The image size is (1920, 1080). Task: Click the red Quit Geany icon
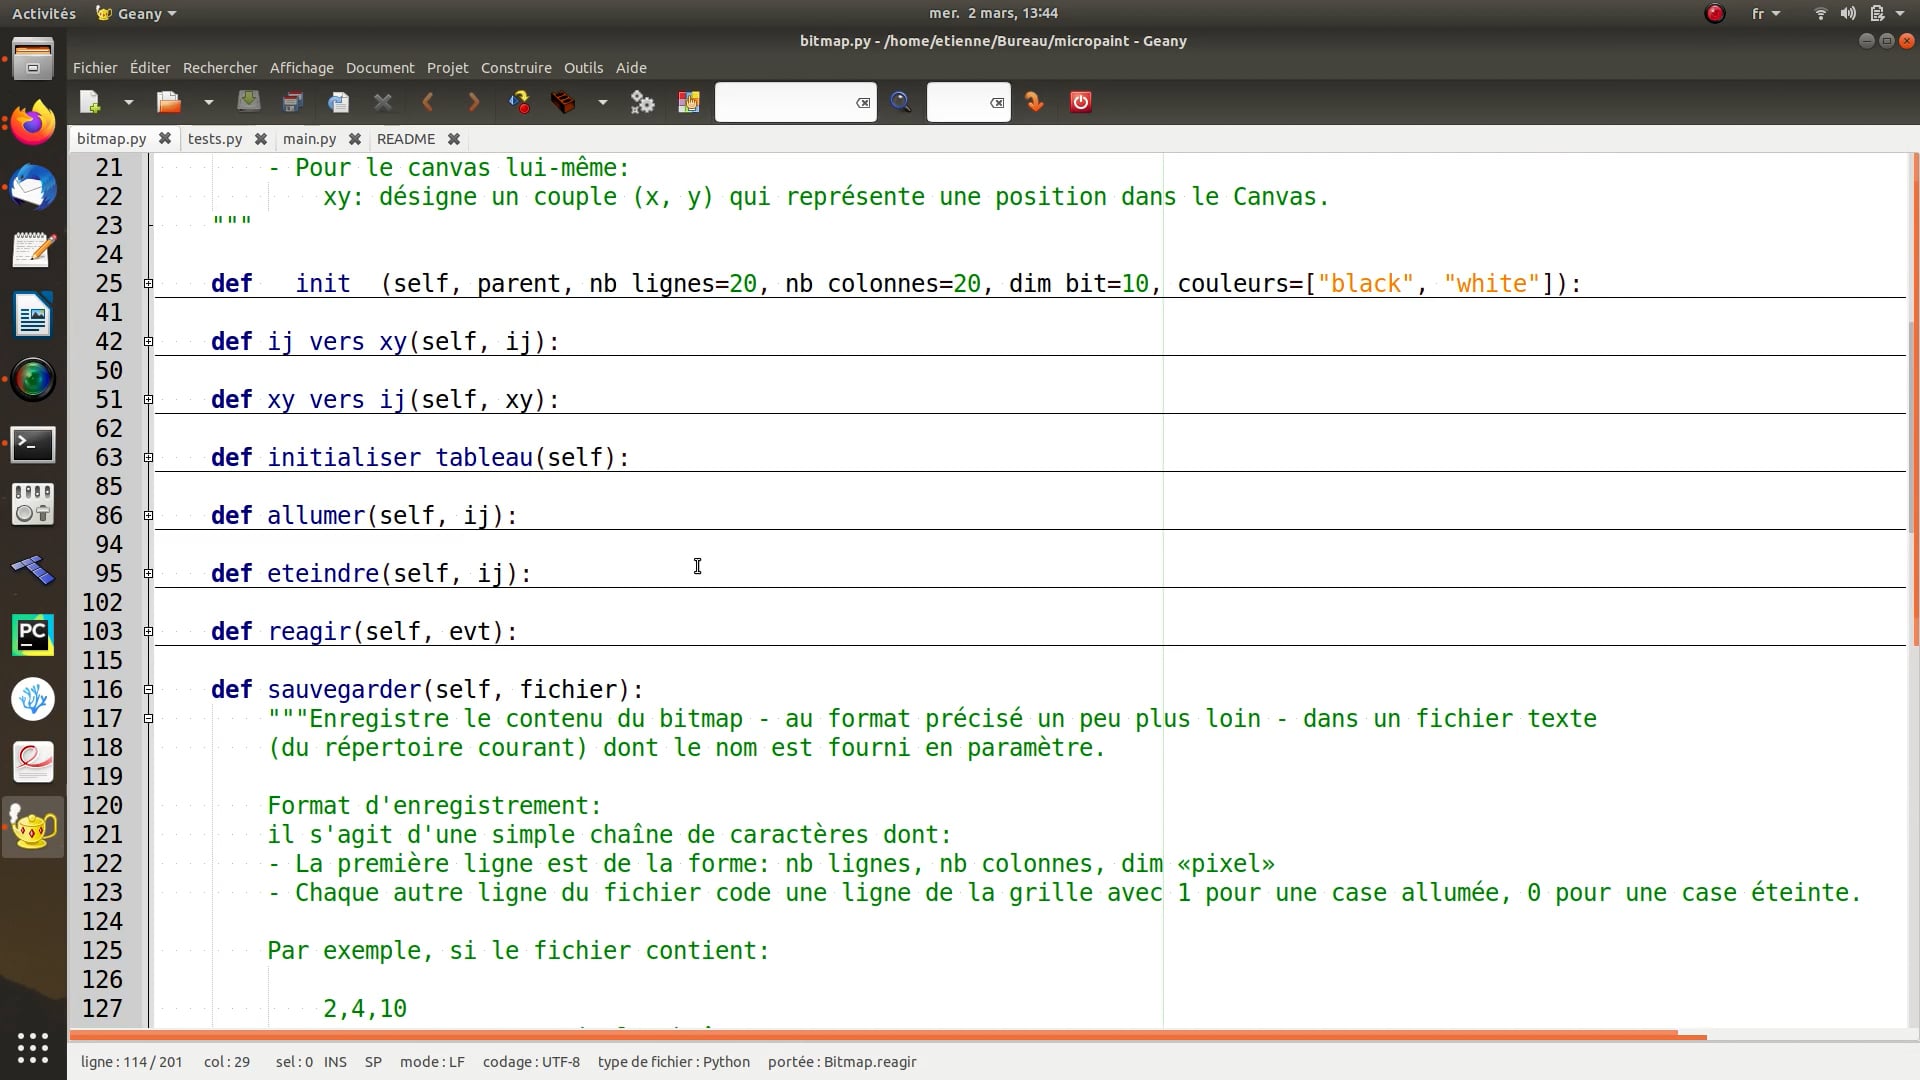(x=1080, y=102)
